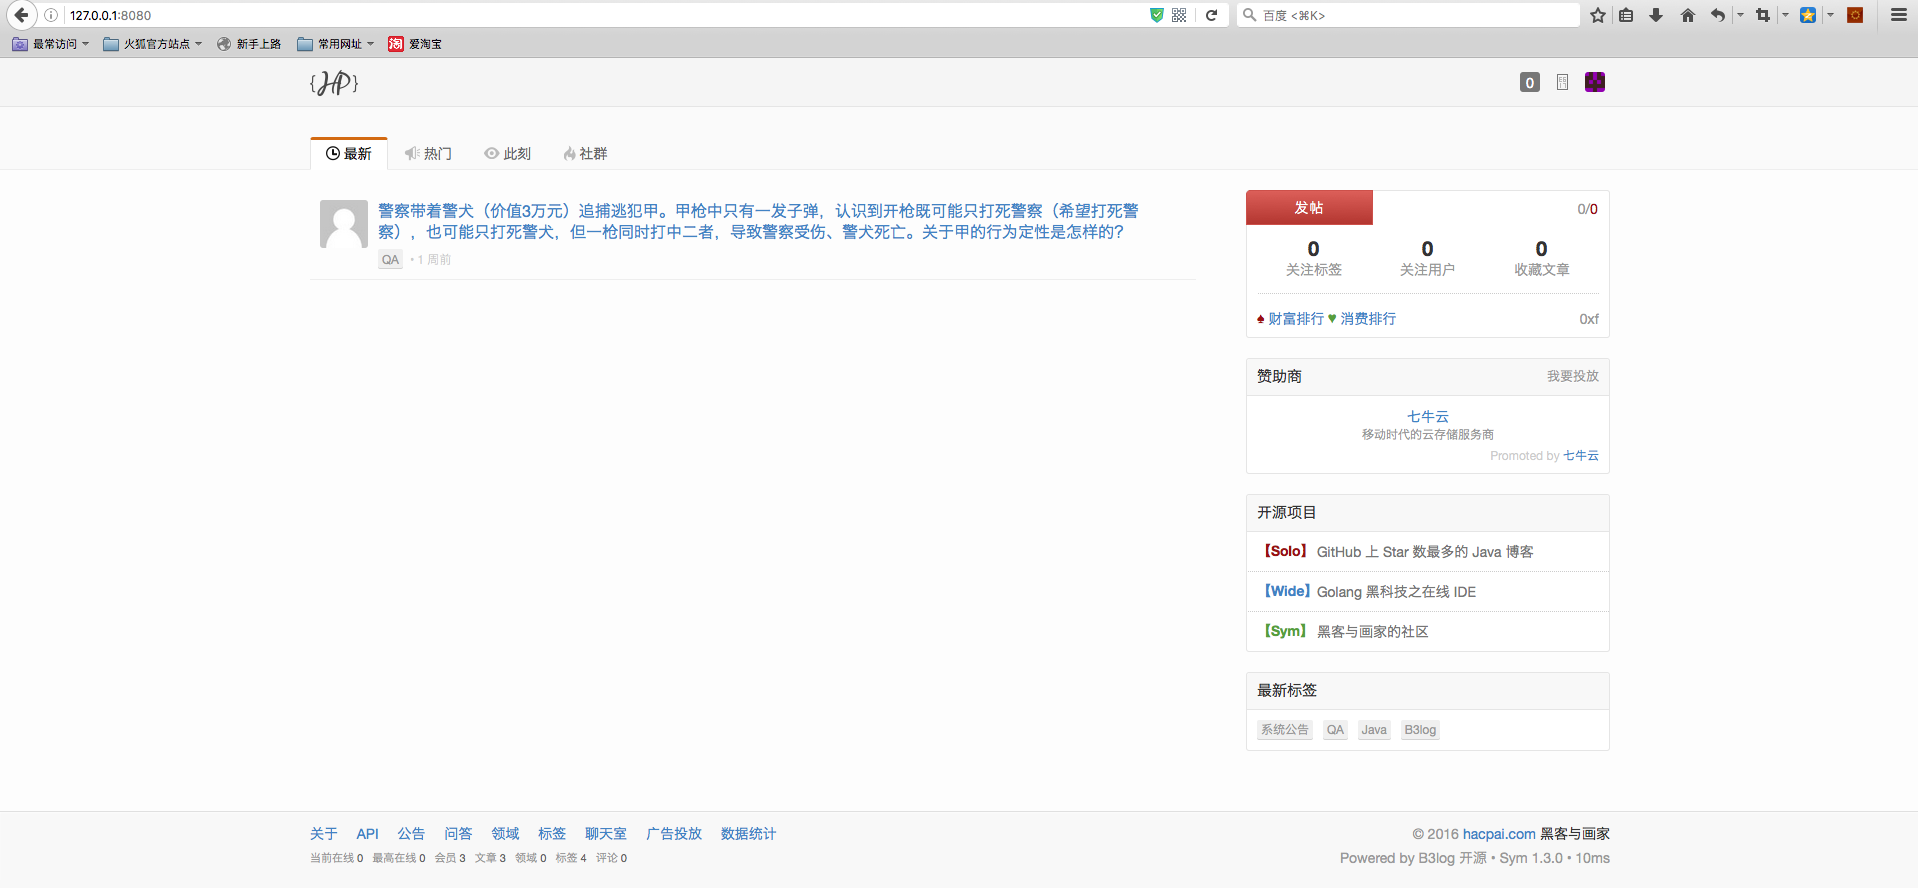The width and height of the screenshot is (1918, 888).
Task: Open the 关于 footer link
Action: (324, 834)
